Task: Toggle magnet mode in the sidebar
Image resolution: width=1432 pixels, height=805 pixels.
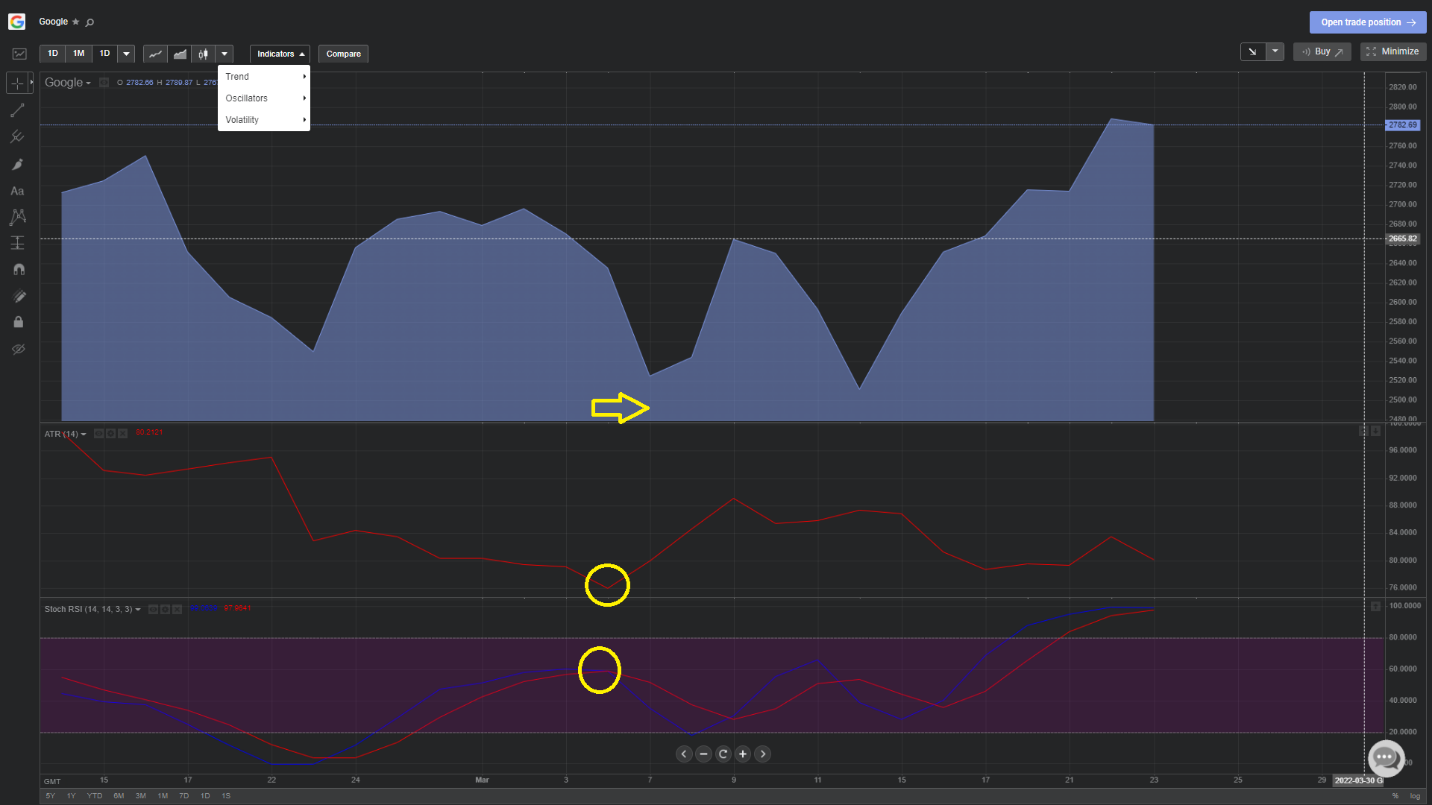Action: tap(17, 269)
